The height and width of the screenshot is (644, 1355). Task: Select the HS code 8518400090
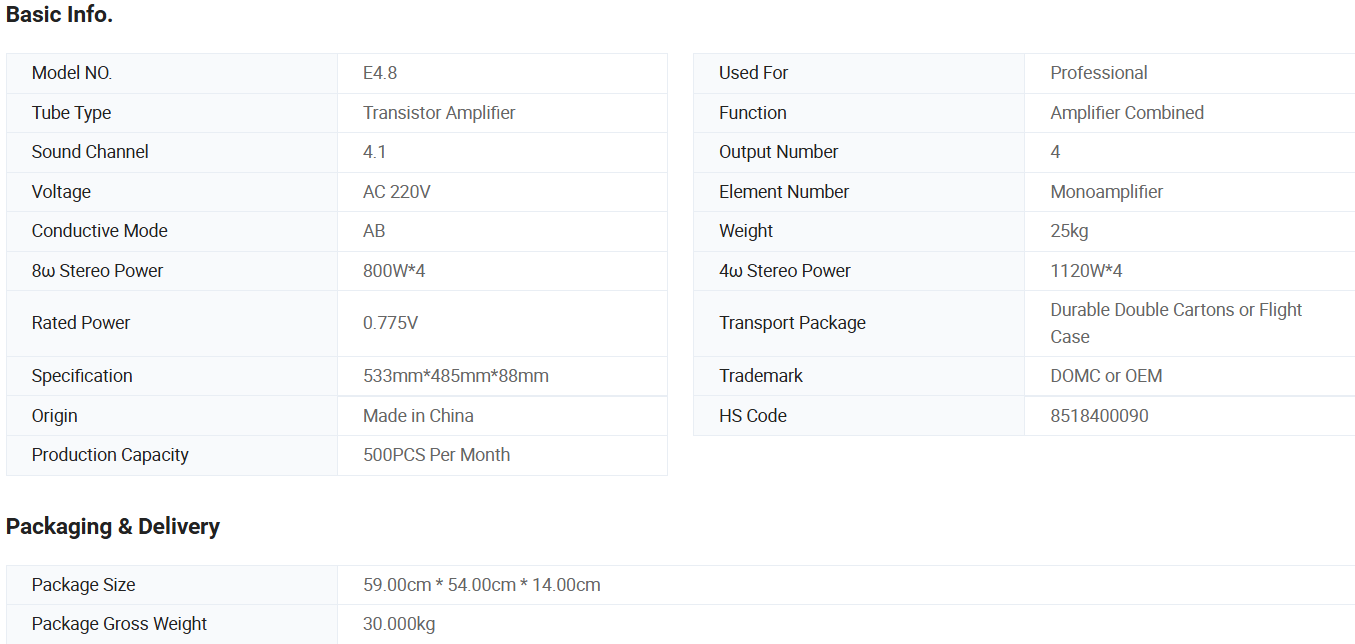click(x=1099, y=416)
